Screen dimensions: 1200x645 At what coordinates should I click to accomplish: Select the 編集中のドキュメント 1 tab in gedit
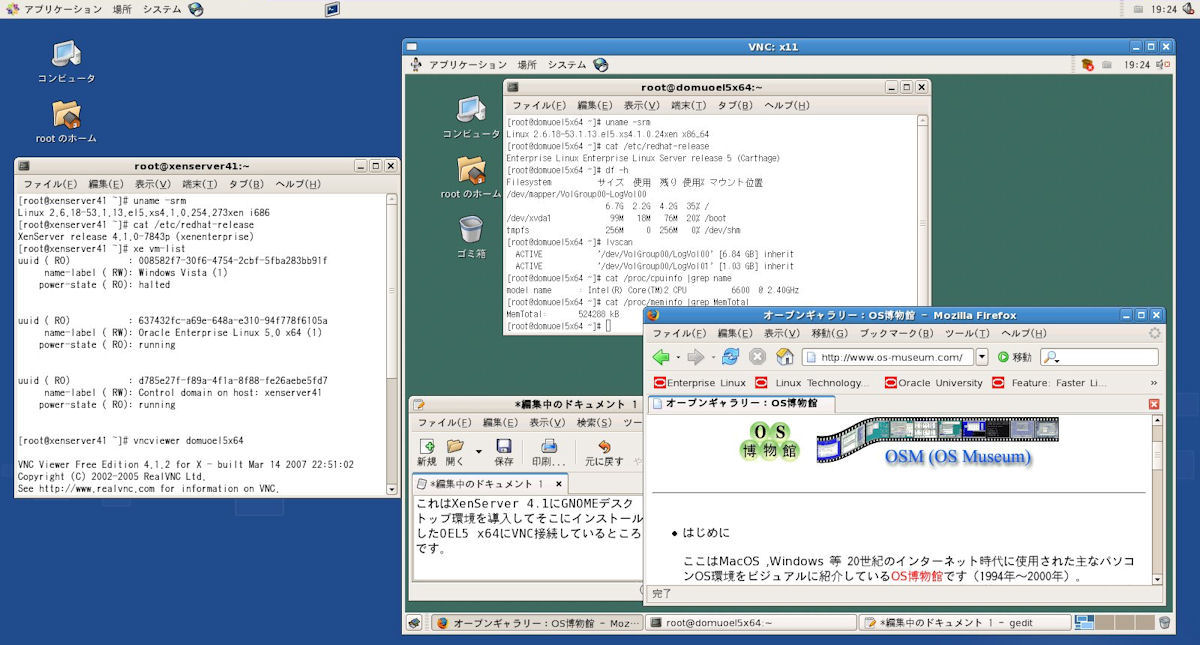point(492,485)
